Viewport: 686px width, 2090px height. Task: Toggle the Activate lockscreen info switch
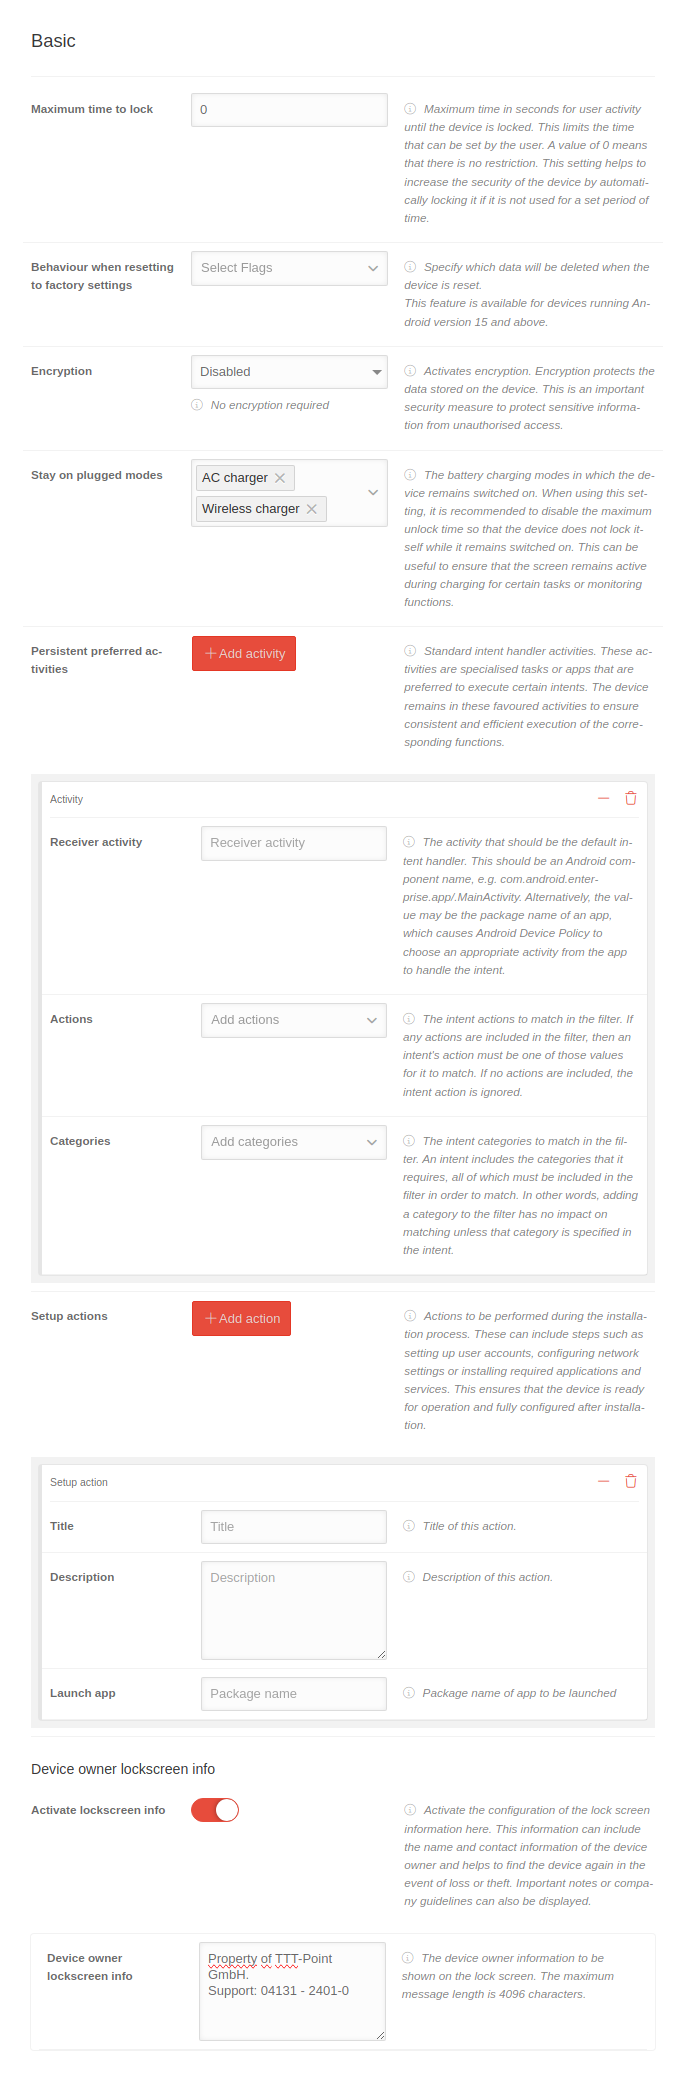pos(215,1810)
